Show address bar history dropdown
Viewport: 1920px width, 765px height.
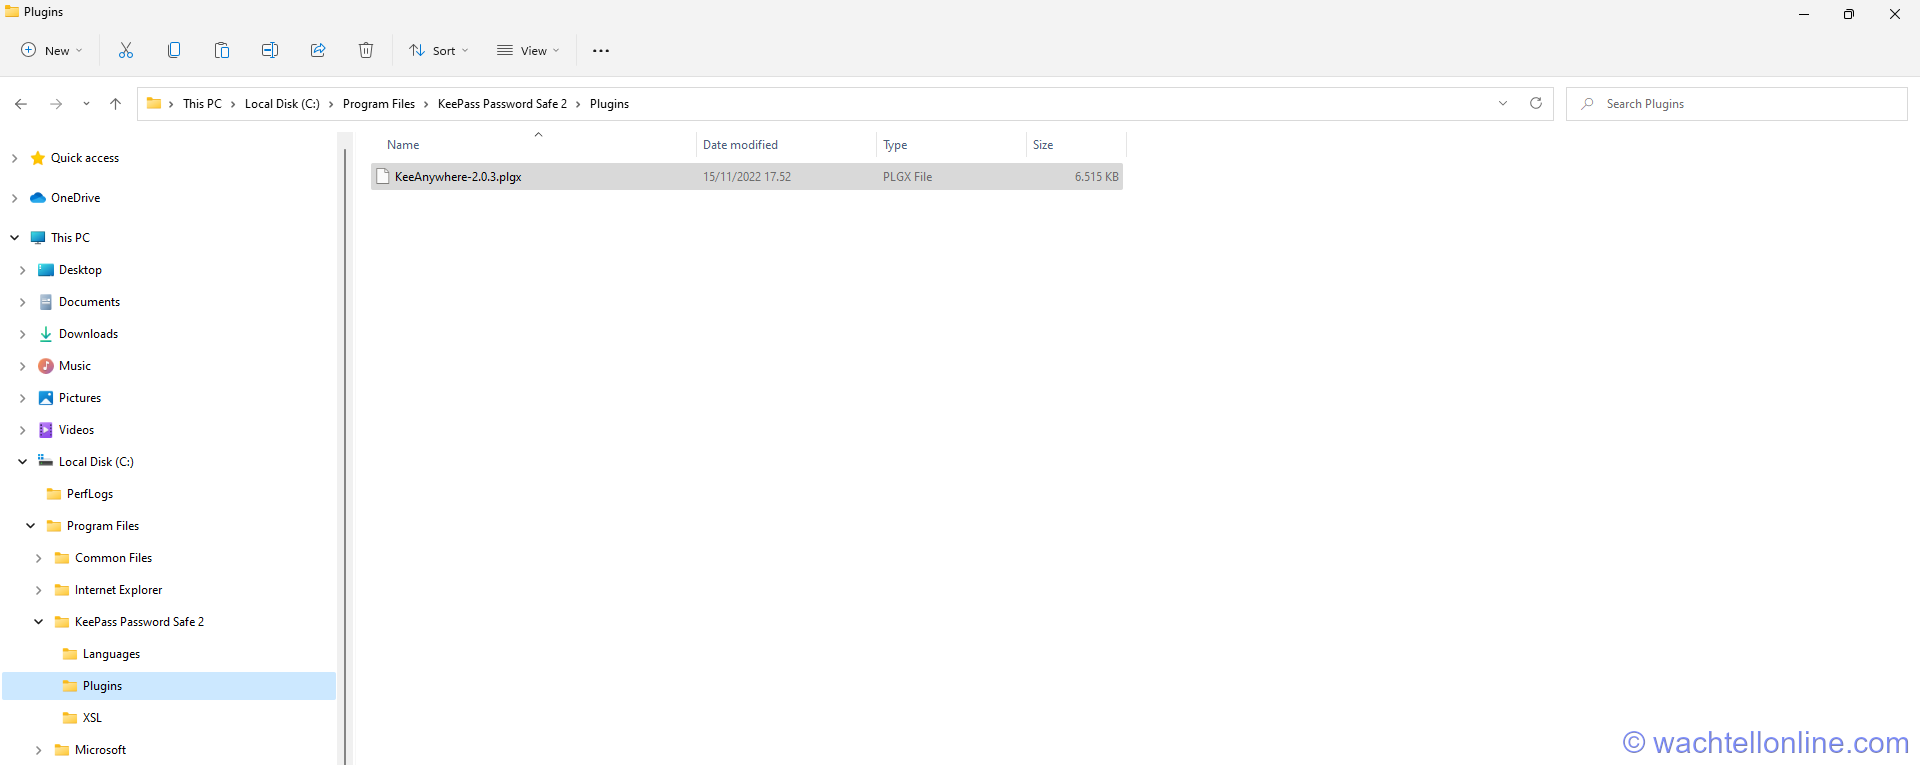click(x=1503, y=103)
